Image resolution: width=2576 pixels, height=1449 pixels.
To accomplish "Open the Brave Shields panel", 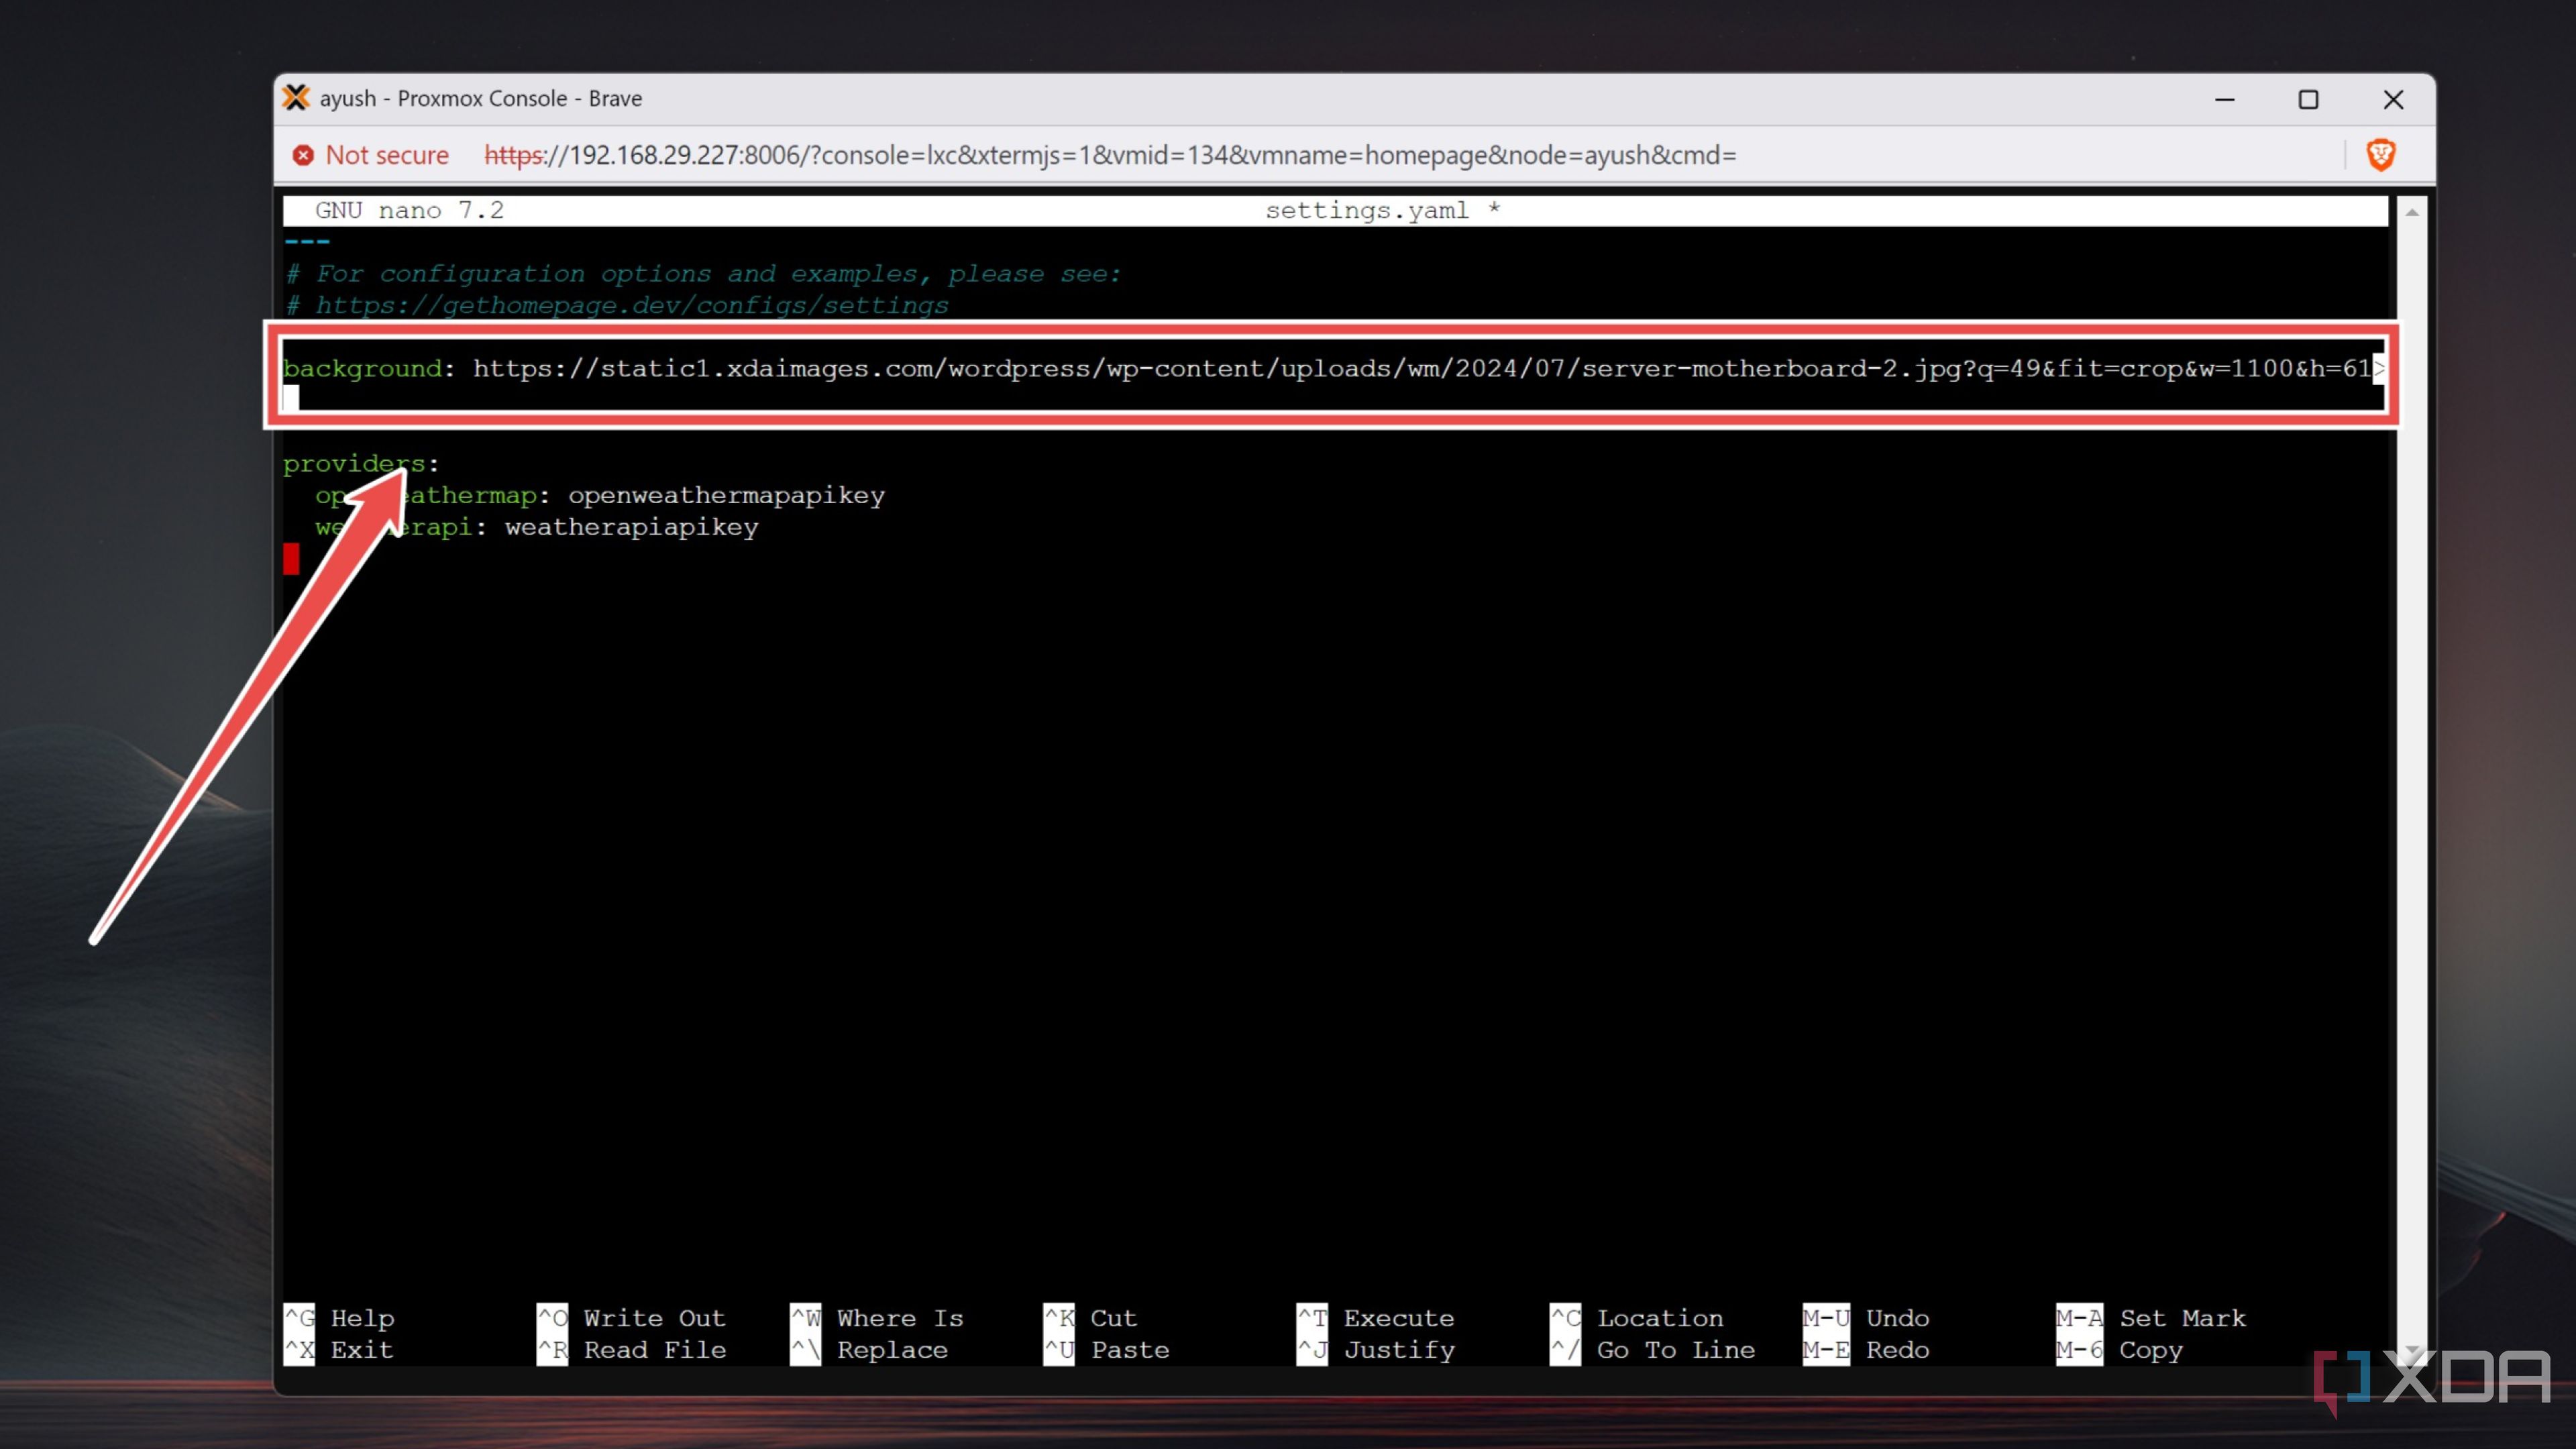I will [2381, 155].
